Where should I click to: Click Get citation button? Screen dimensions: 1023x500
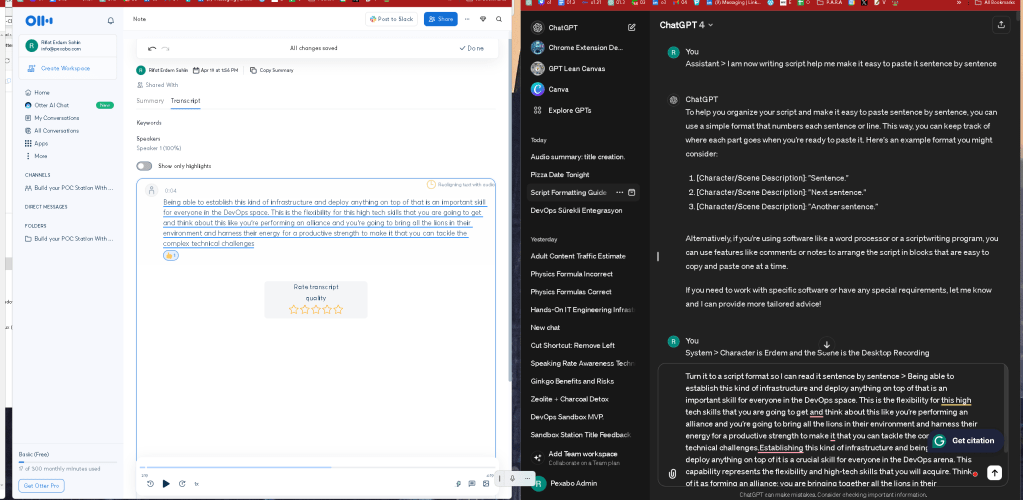966,441
